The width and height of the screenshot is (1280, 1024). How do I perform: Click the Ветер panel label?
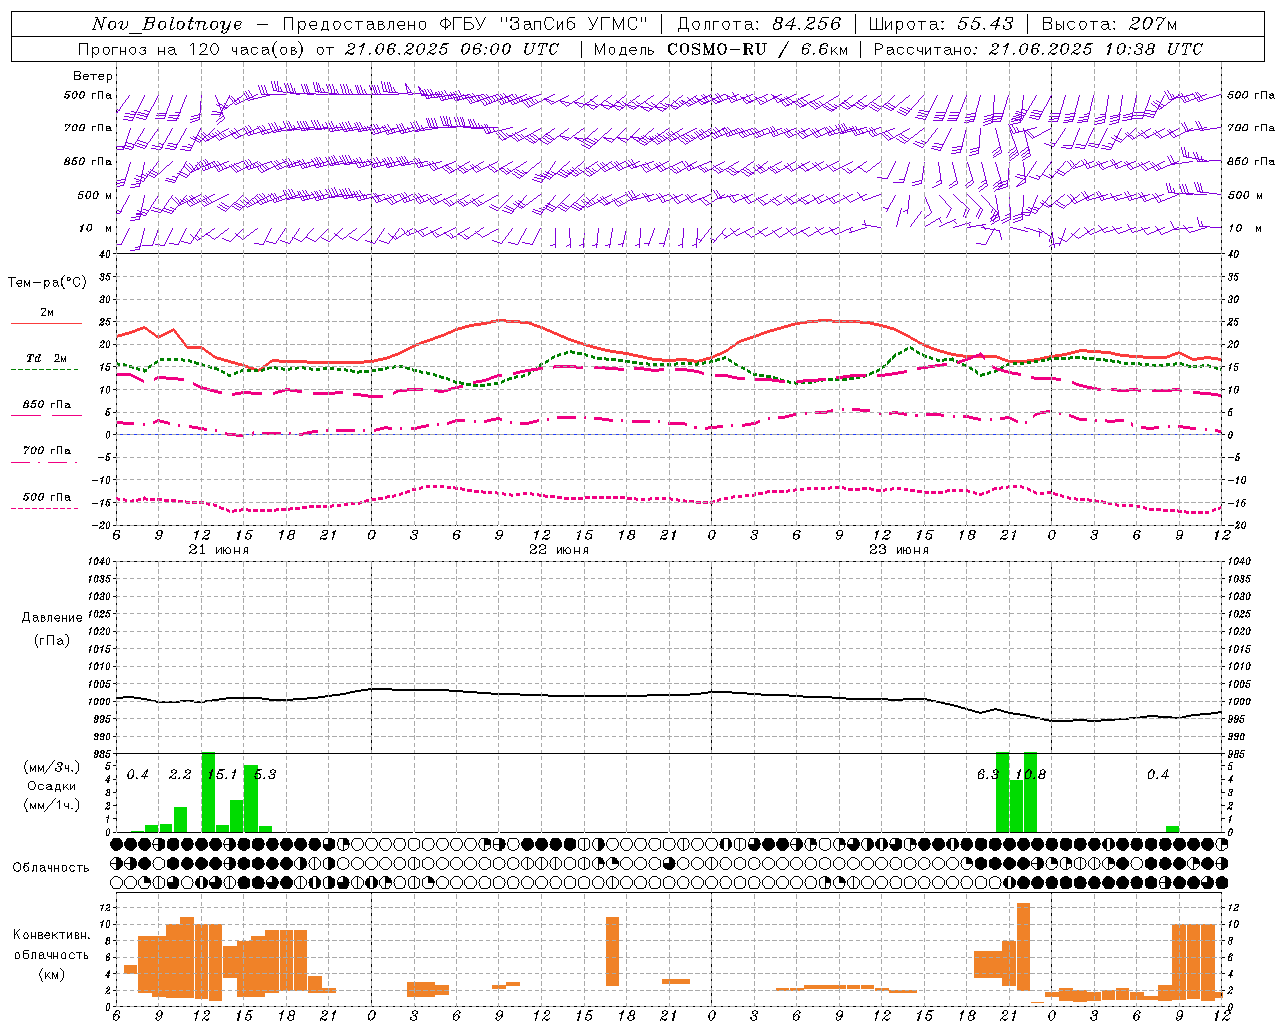(92, 76)
